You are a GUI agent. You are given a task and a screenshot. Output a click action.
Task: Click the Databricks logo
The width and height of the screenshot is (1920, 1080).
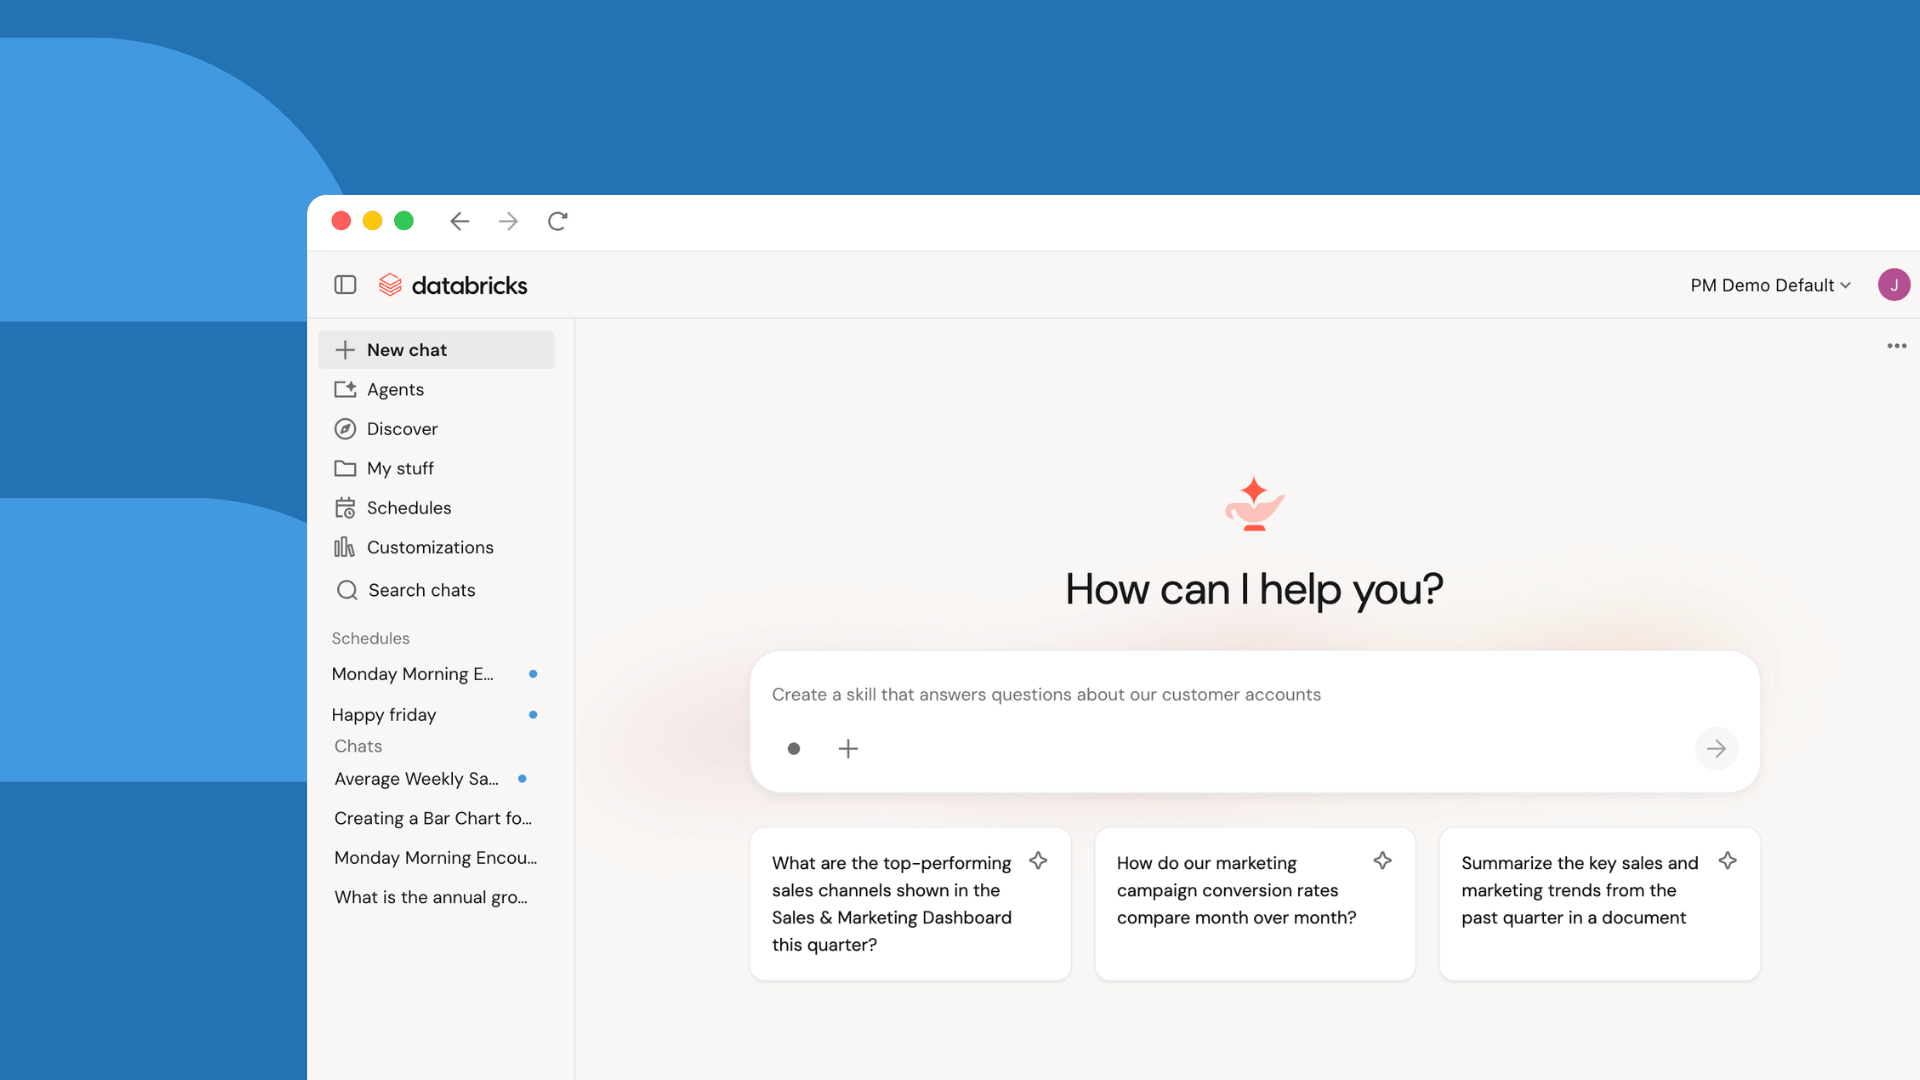pos(452,285)
